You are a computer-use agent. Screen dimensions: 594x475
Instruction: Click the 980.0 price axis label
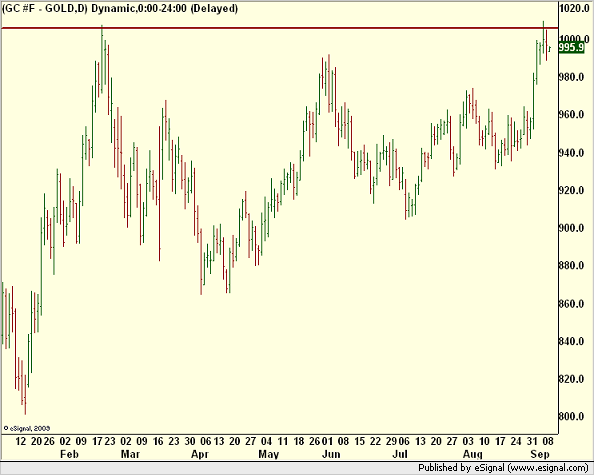[x=571, y=77]
